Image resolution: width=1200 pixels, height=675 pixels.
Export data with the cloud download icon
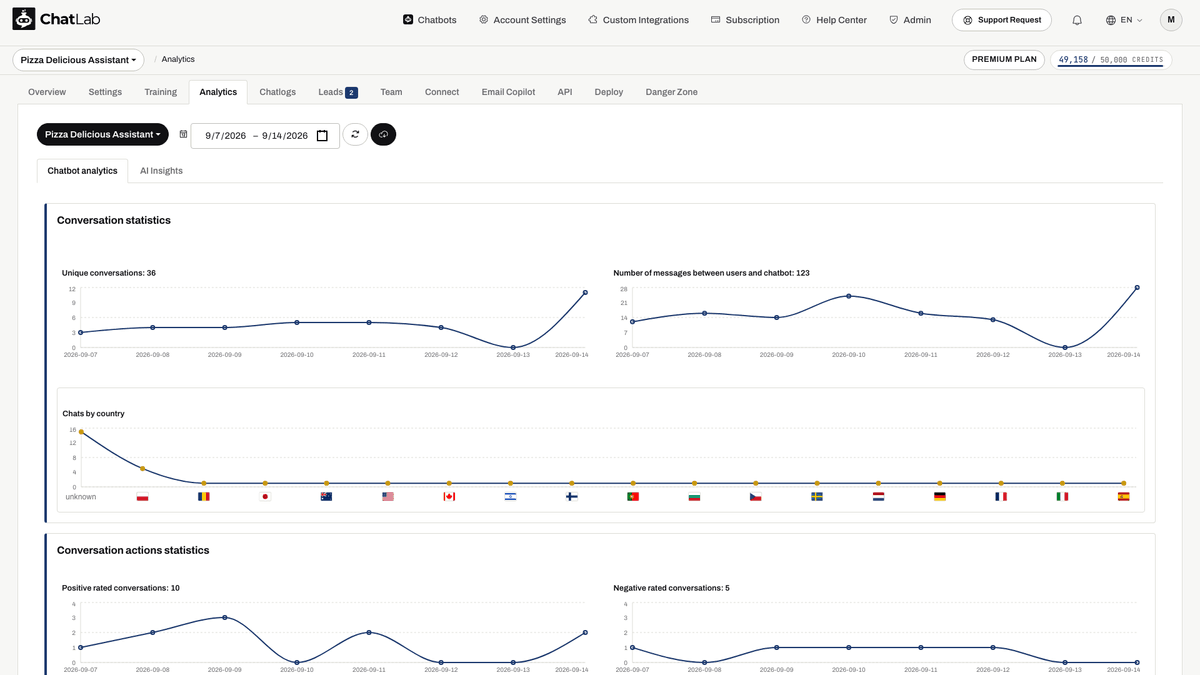(383, 134)
